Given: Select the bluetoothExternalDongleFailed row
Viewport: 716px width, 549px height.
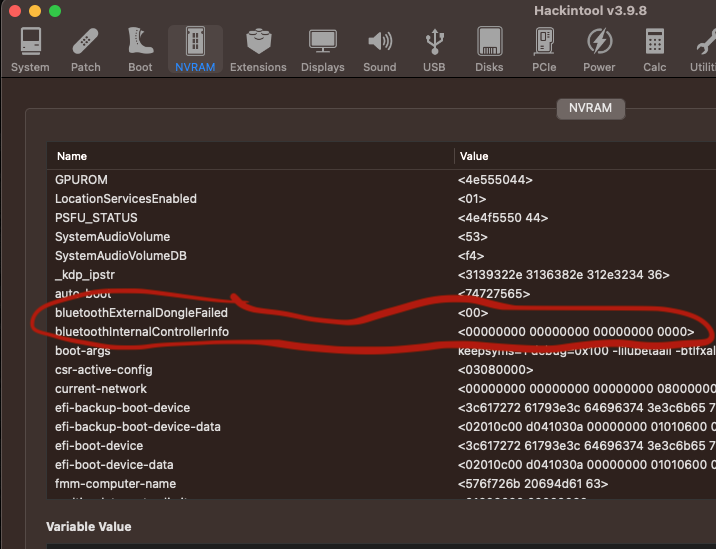Looking at the screenshot, I should coord(381,312).
